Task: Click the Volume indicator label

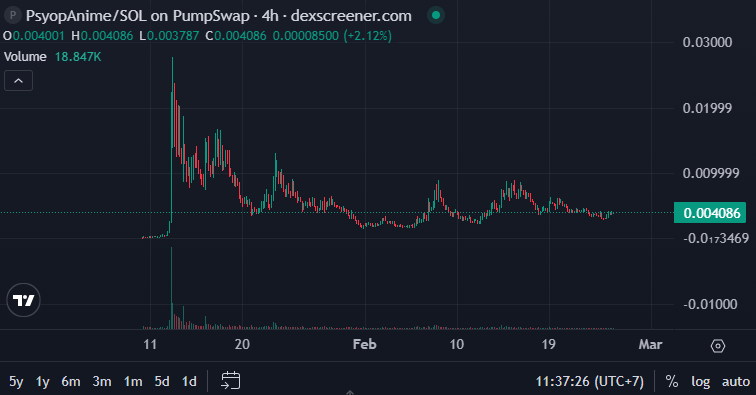Action: [x=25, y=57]
